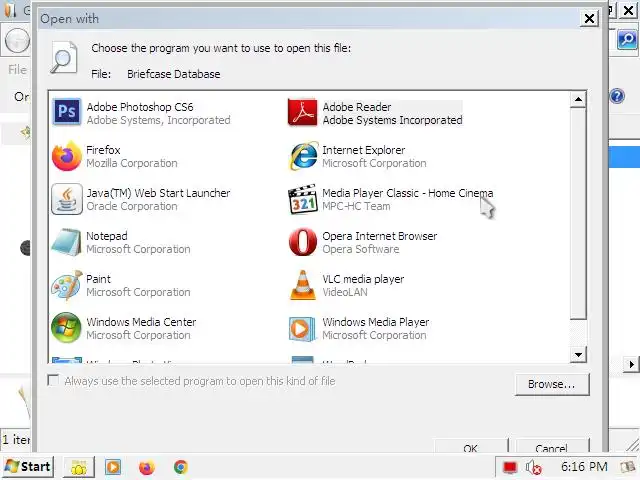Select the Internet Explorer icon
Screen dimensions: 640x480
point(303,156)
